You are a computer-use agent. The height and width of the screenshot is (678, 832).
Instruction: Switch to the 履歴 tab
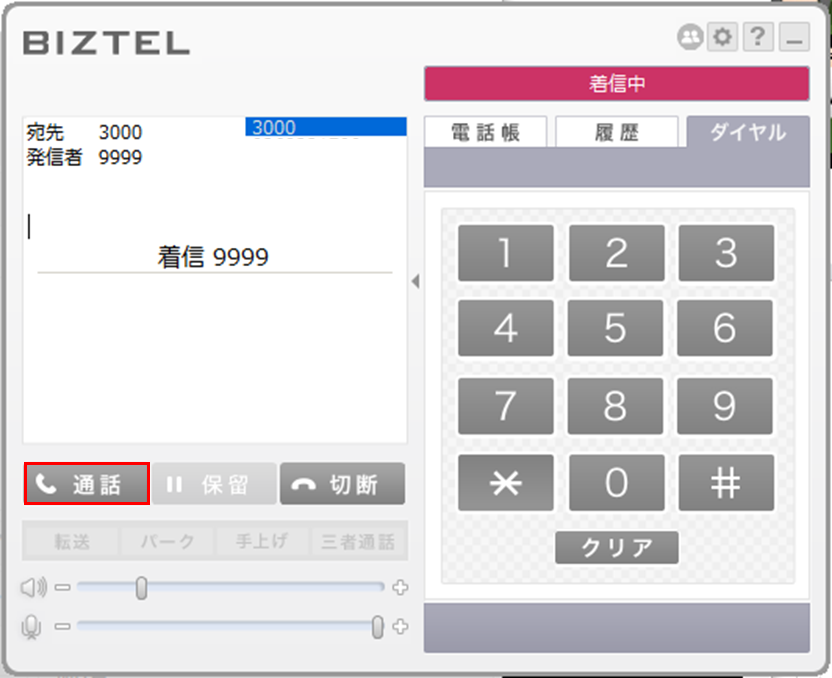click(617, 132)
